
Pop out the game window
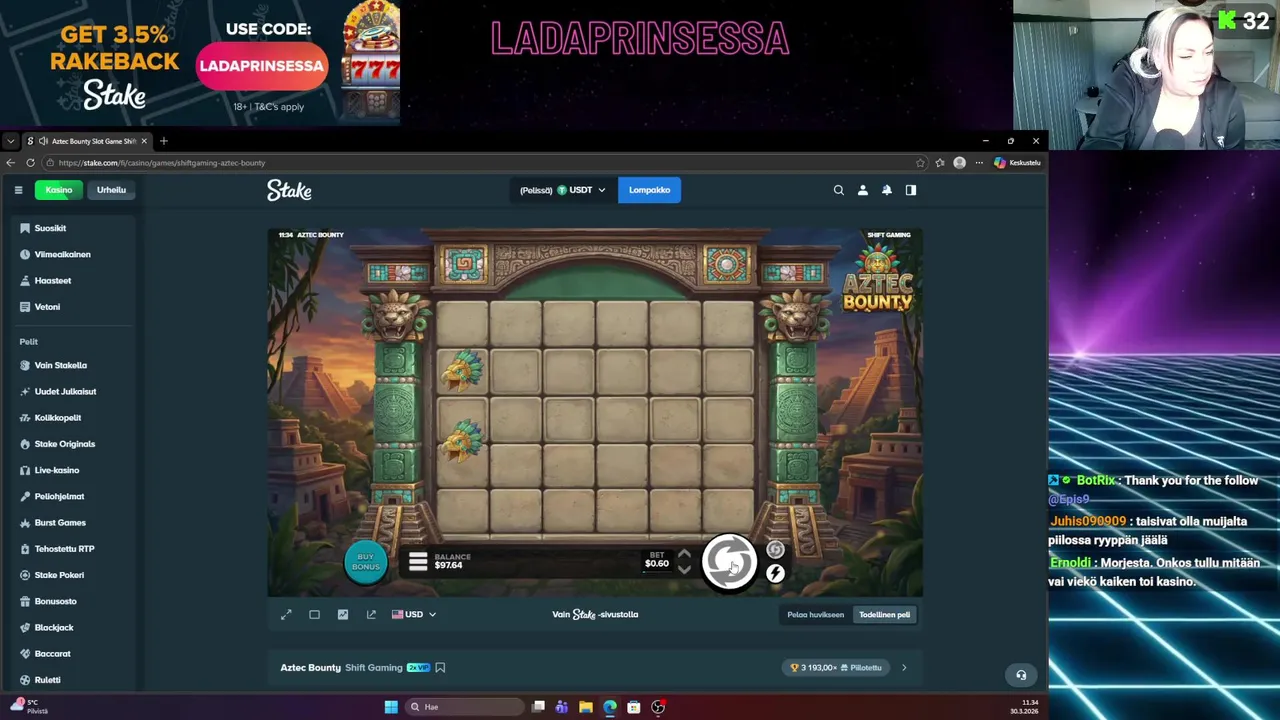pos(371,614)
